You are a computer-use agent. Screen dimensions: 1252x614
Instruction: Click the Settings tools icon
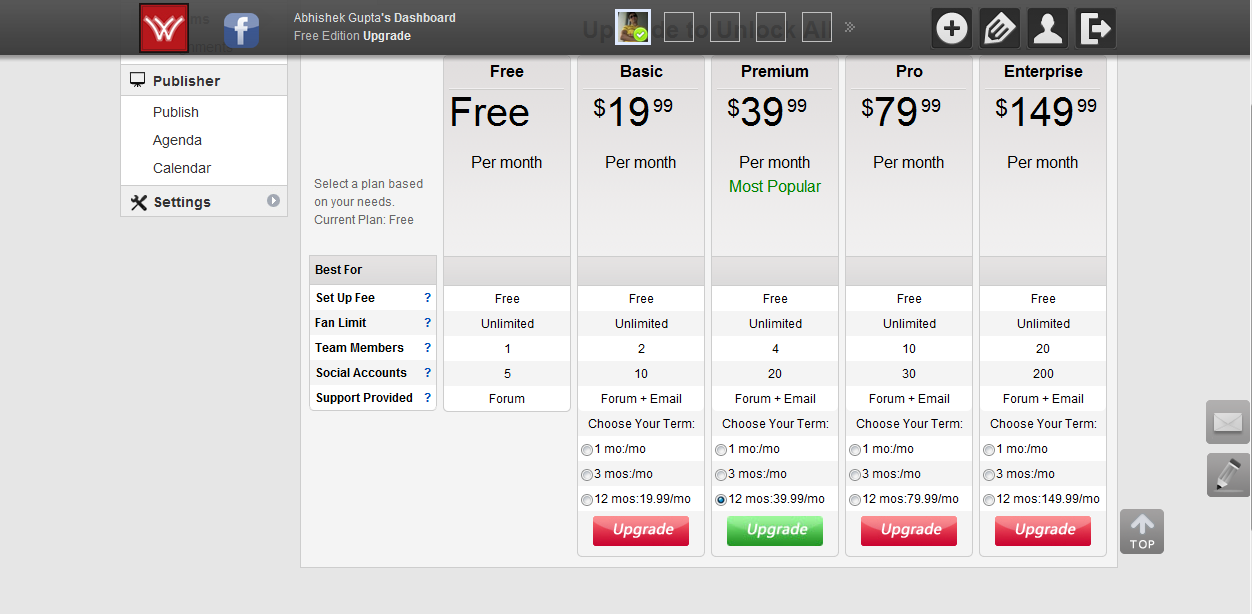click(x=139, y=202)
